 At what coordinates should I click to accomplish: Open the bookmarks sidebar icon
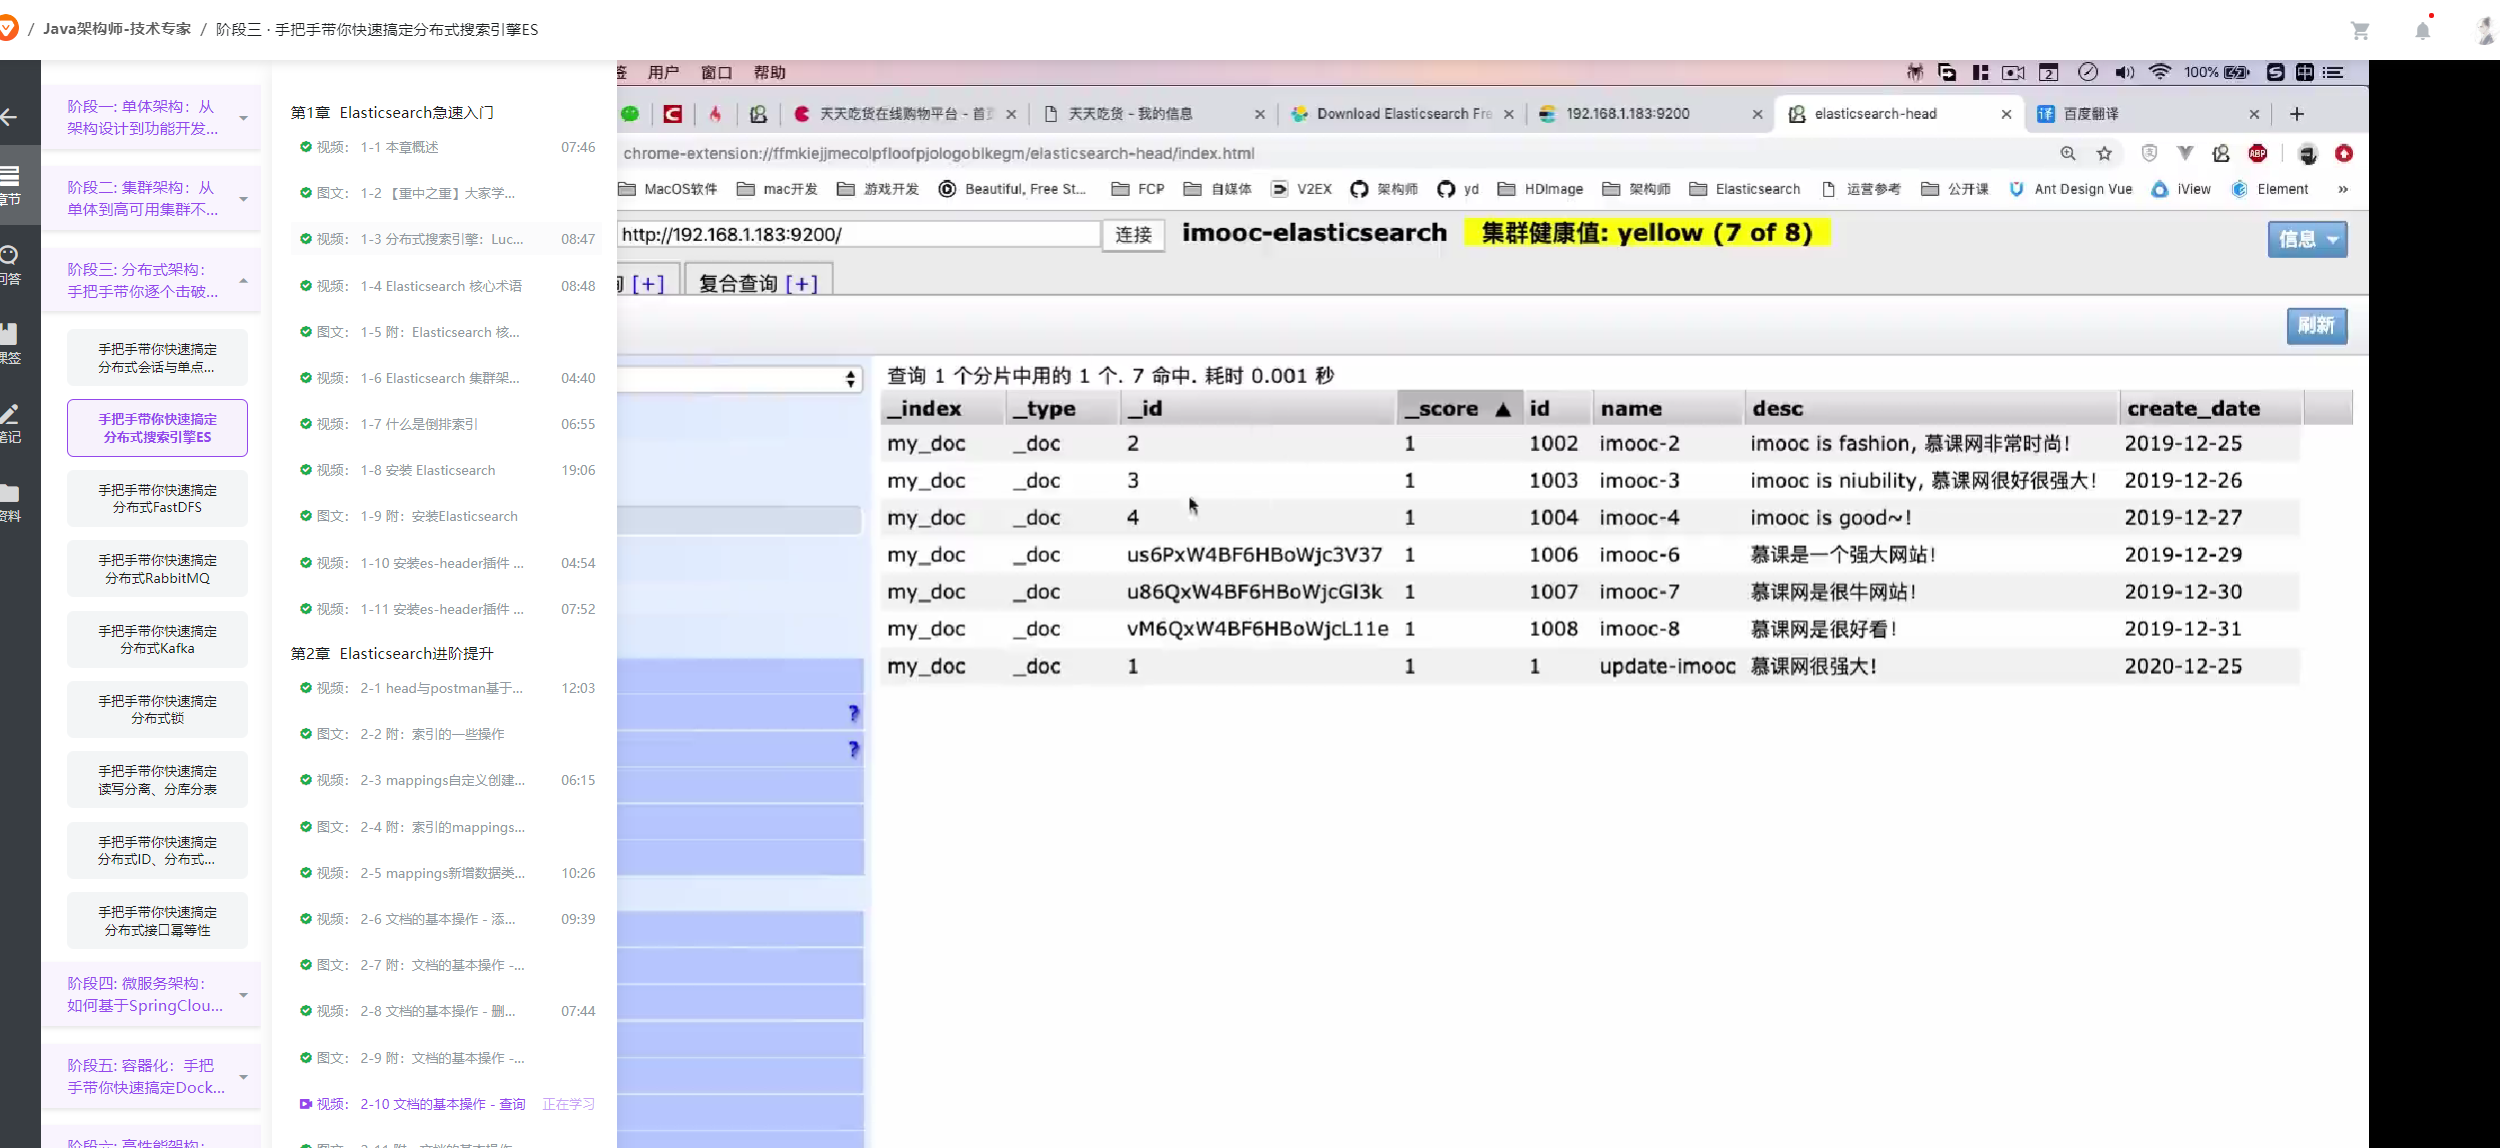point(10,344)
